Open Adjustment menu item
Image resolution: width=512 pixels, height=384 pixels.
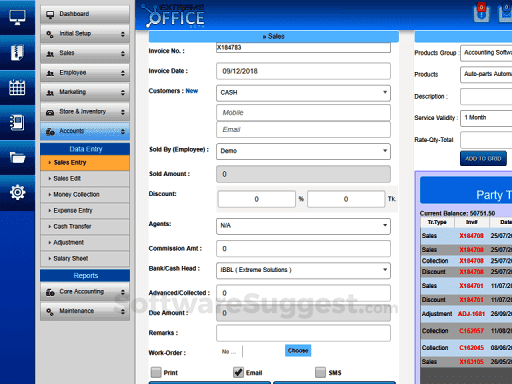click(85, 243)
